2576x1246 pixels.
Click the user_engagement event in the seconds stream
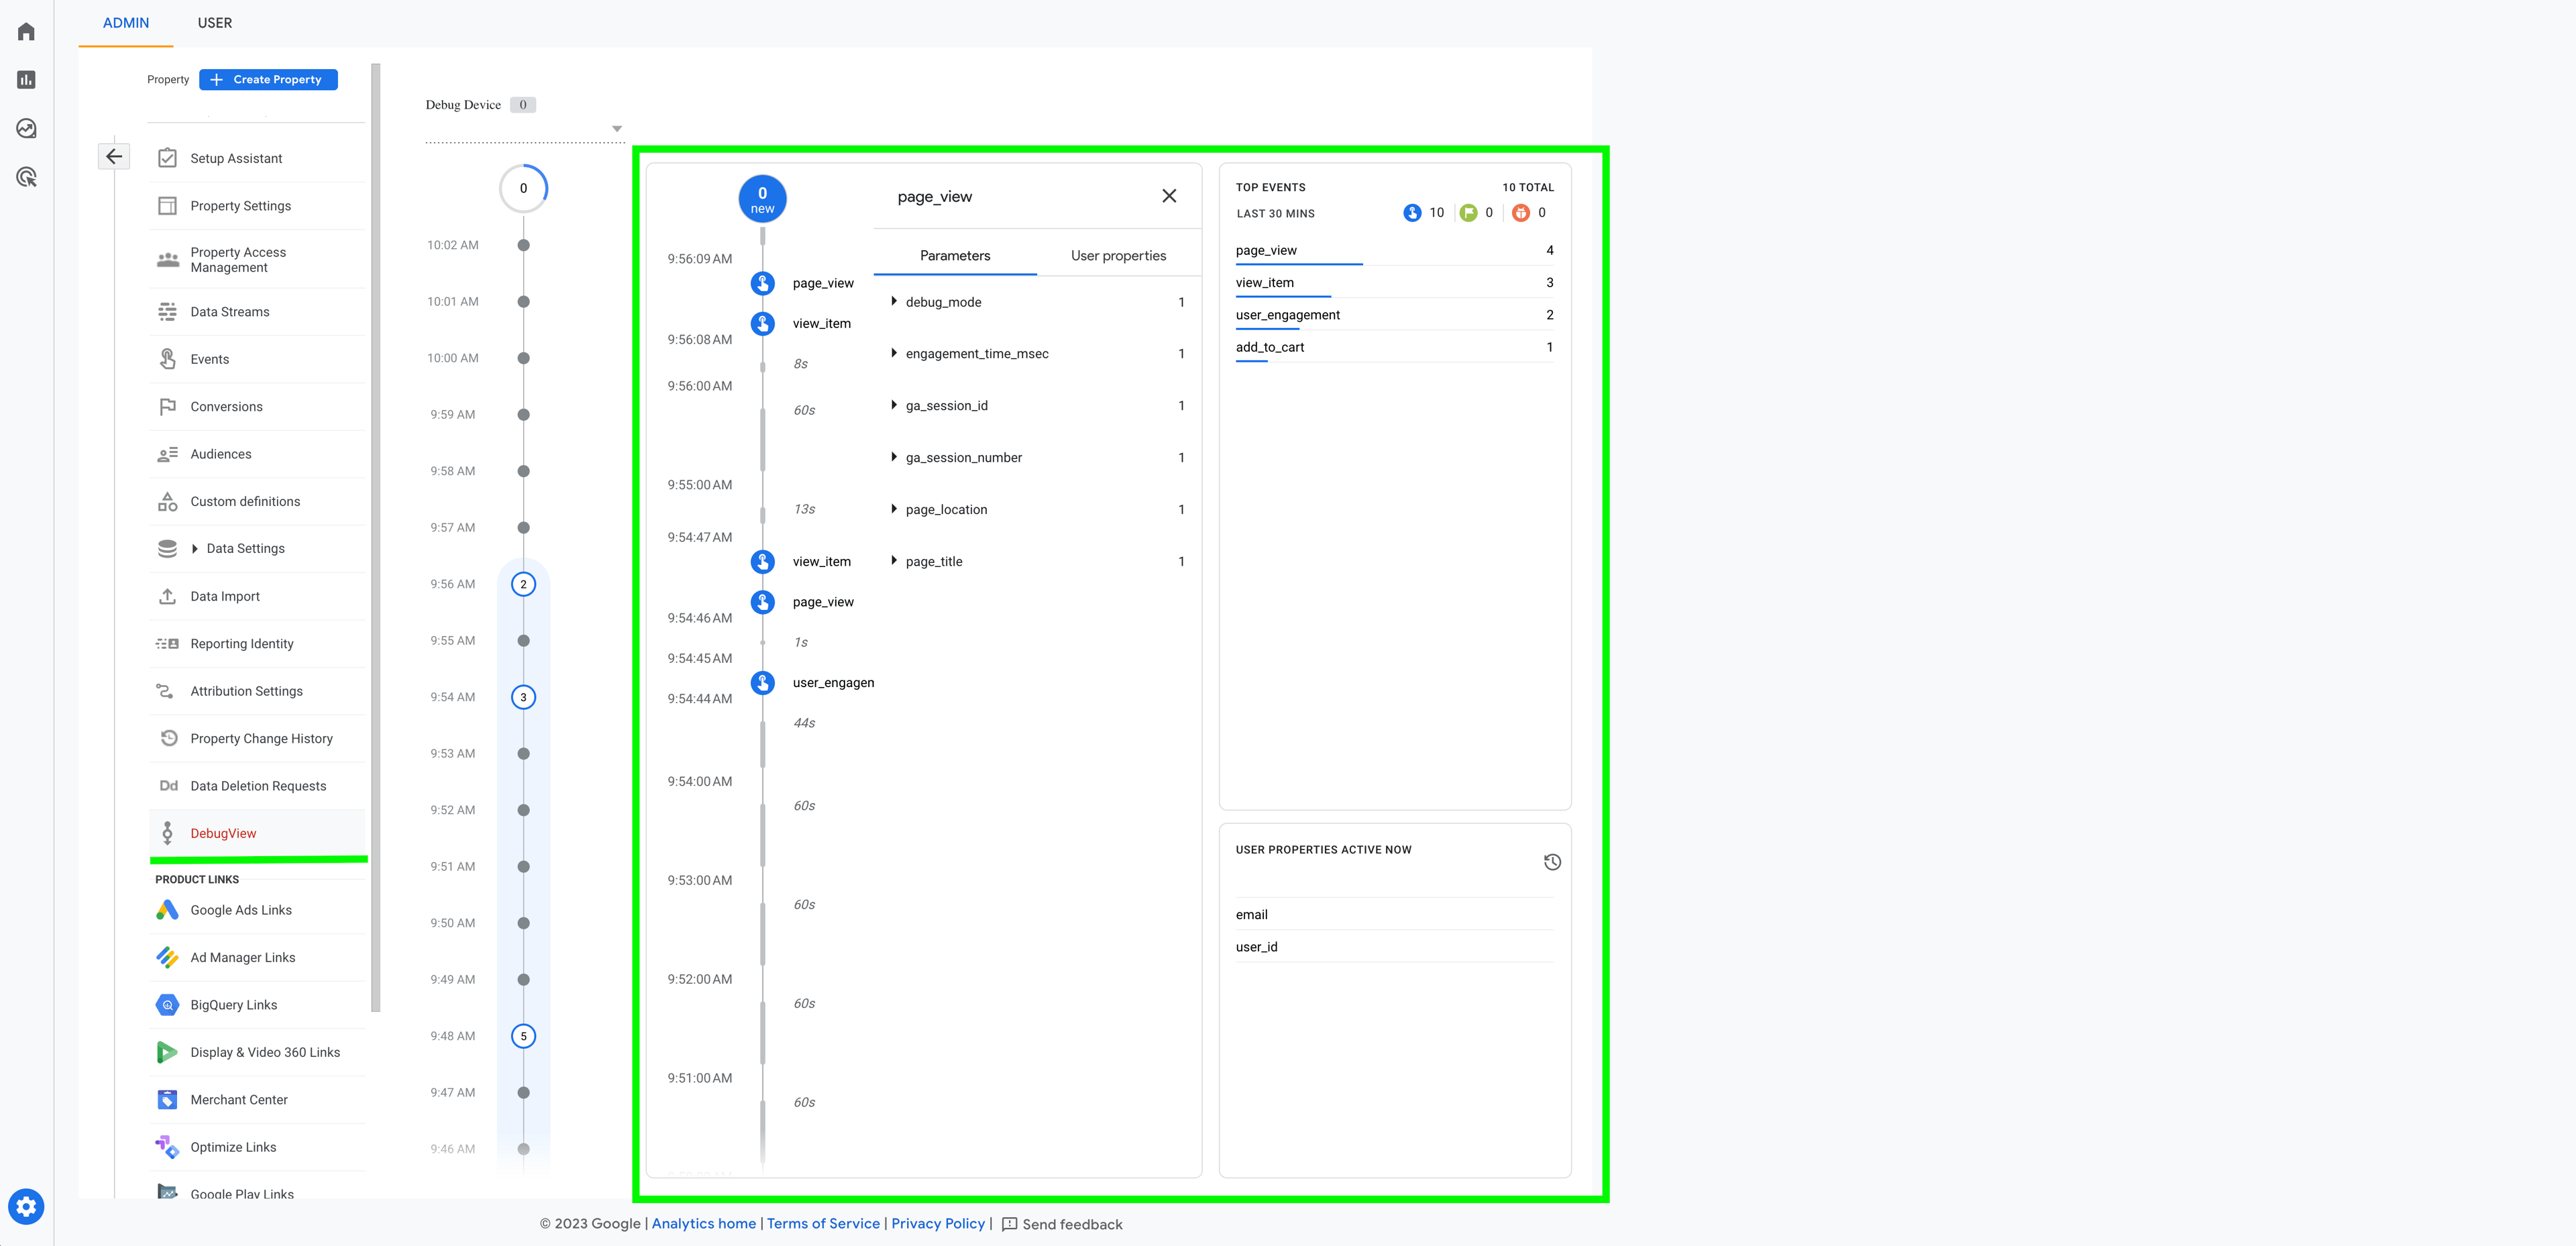tap(812, 683)
